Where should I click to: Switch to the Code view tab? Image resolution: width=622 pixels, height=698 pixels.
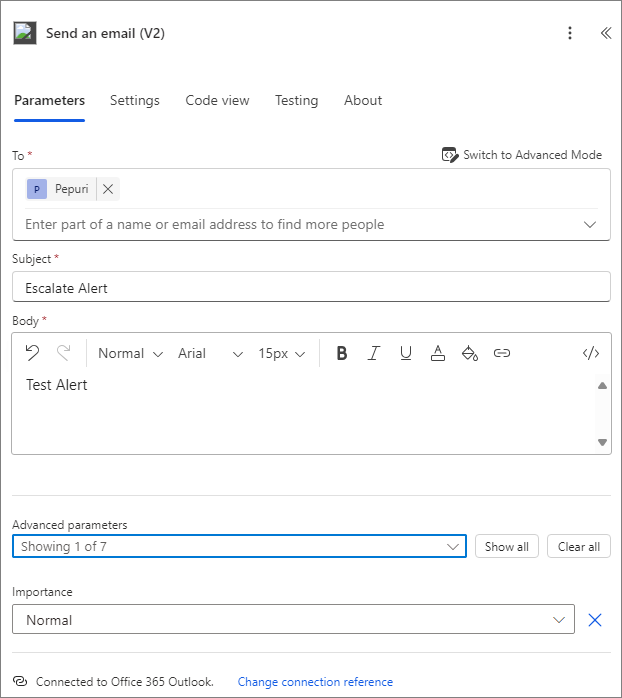217,101
